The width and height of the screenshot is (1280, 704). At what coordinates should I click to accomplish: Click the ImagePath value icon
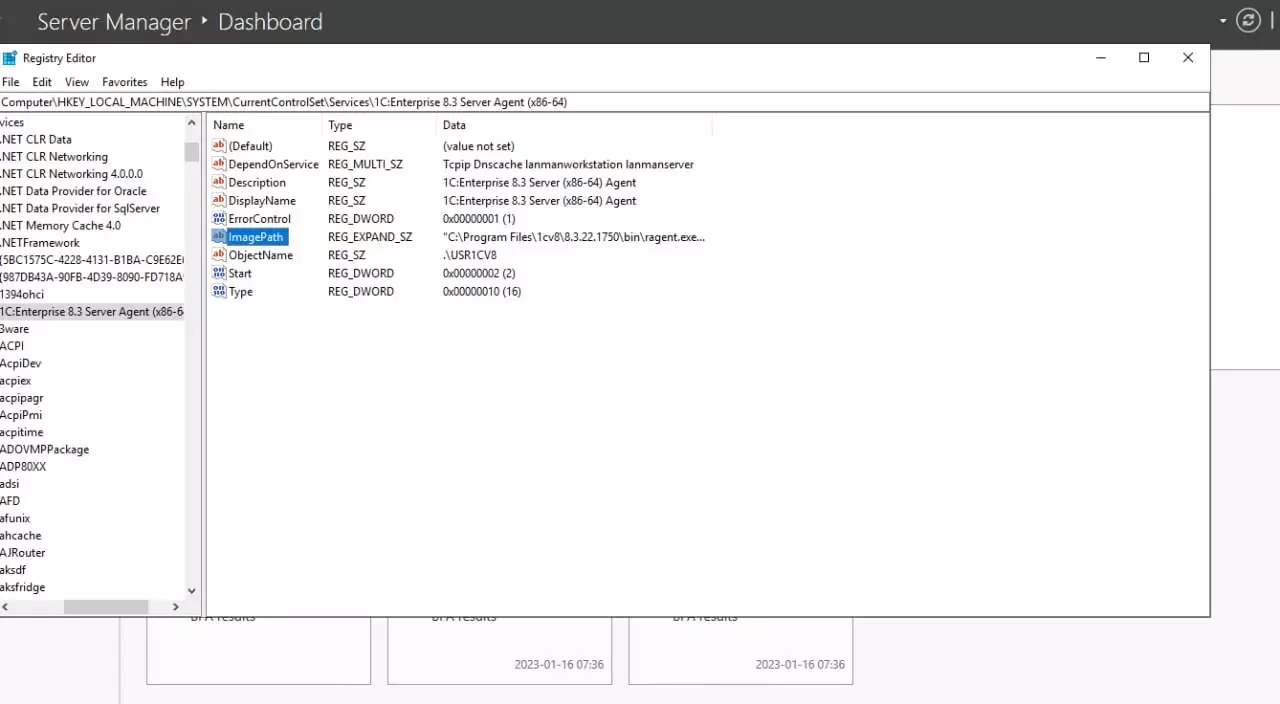(x=219, y=237)
